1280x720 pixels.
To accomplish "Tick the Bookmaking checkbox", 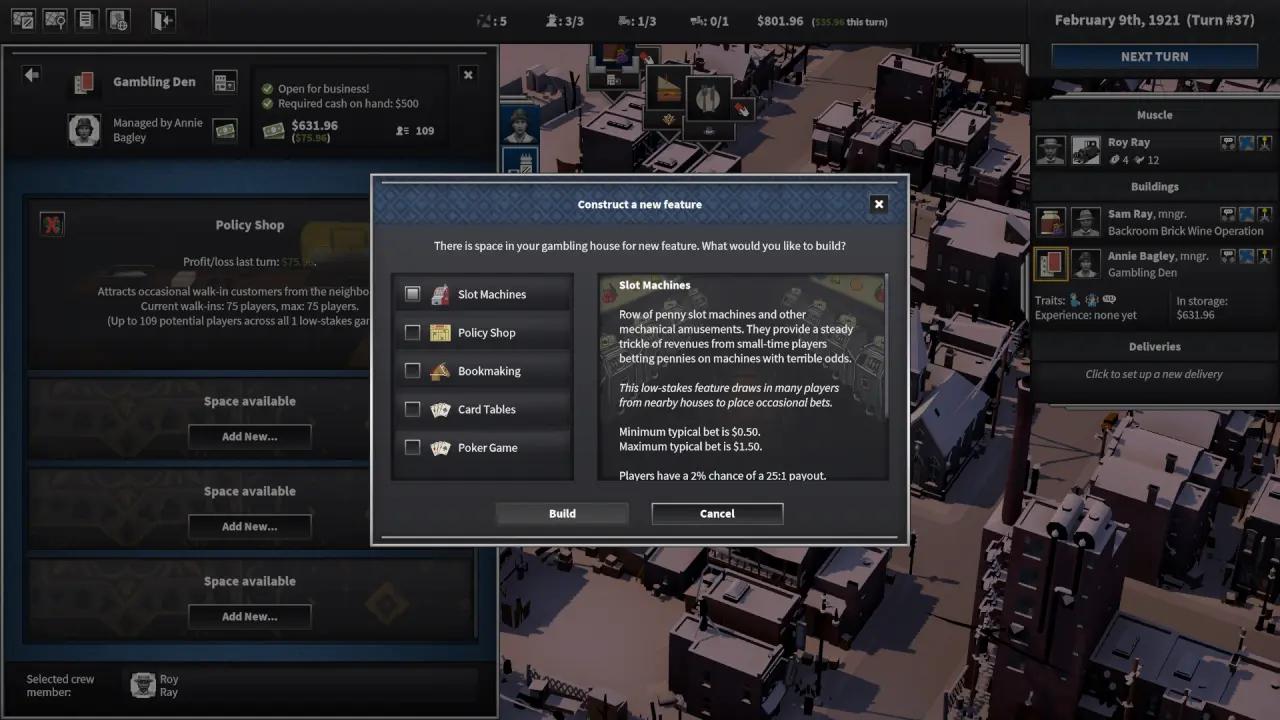I will (x=412, y=371).
